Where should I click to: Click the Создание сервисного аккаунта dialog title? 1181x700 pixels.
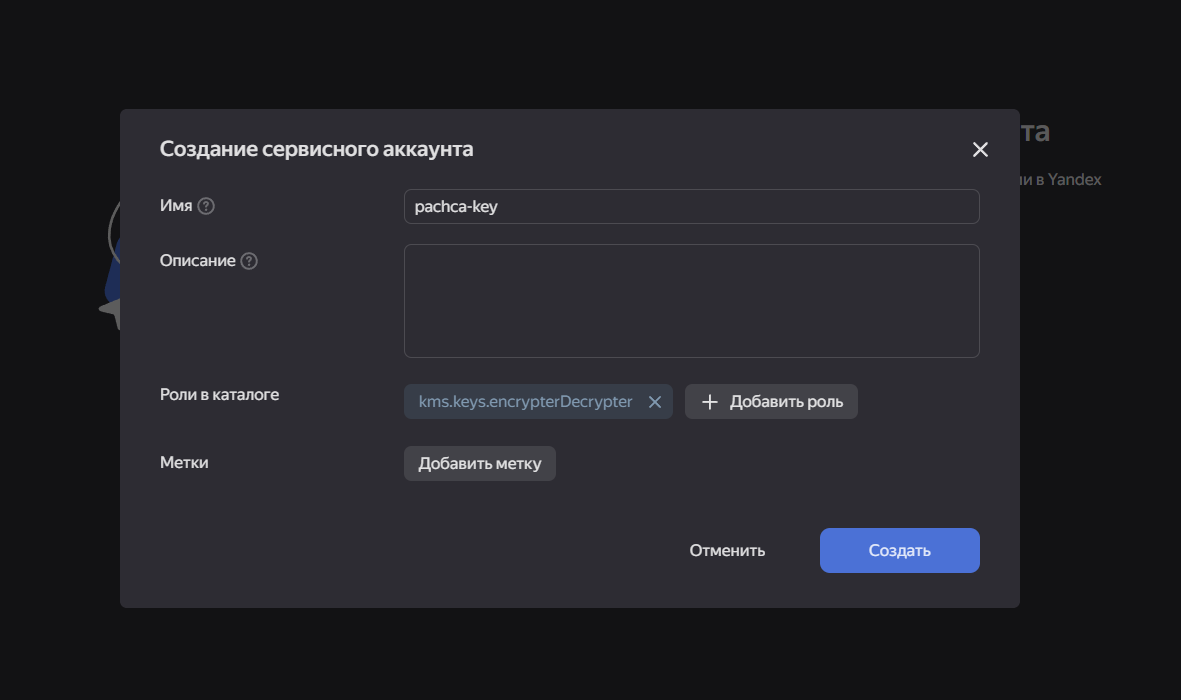(316, 150)
